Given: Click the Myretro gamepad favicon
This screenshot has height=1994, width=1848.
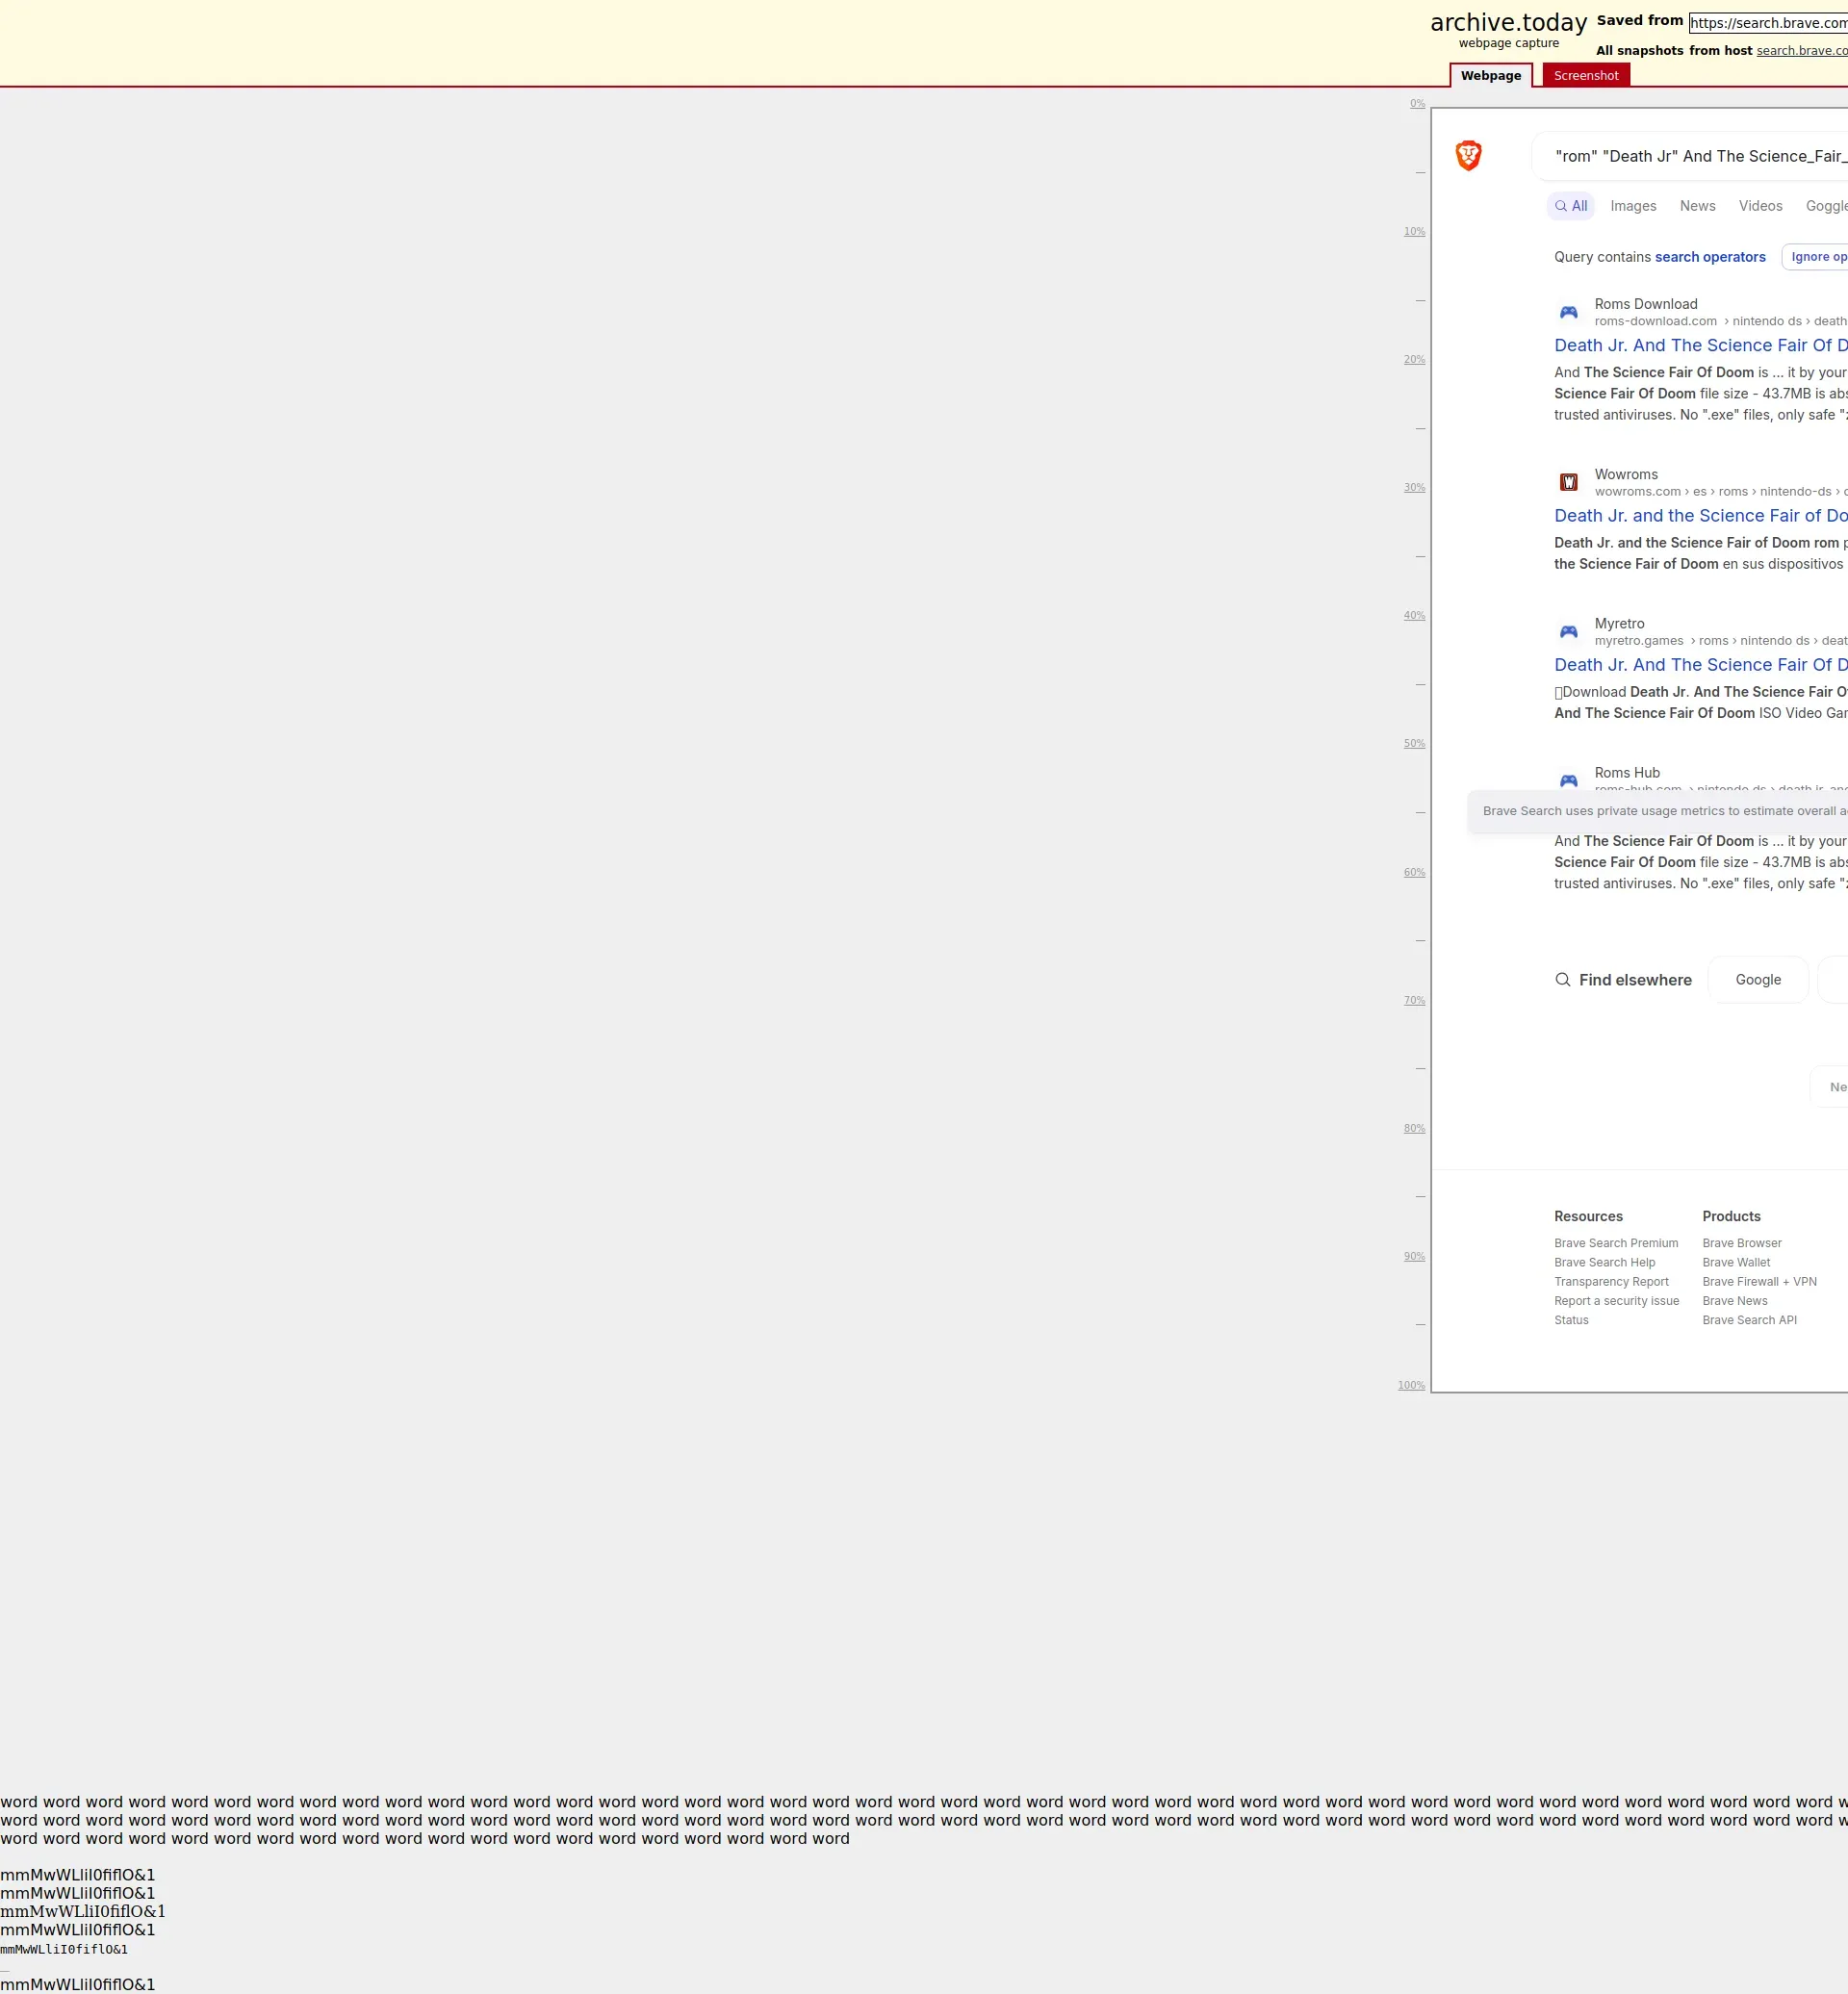Looking at the screenshot, I should point(1568,632).
